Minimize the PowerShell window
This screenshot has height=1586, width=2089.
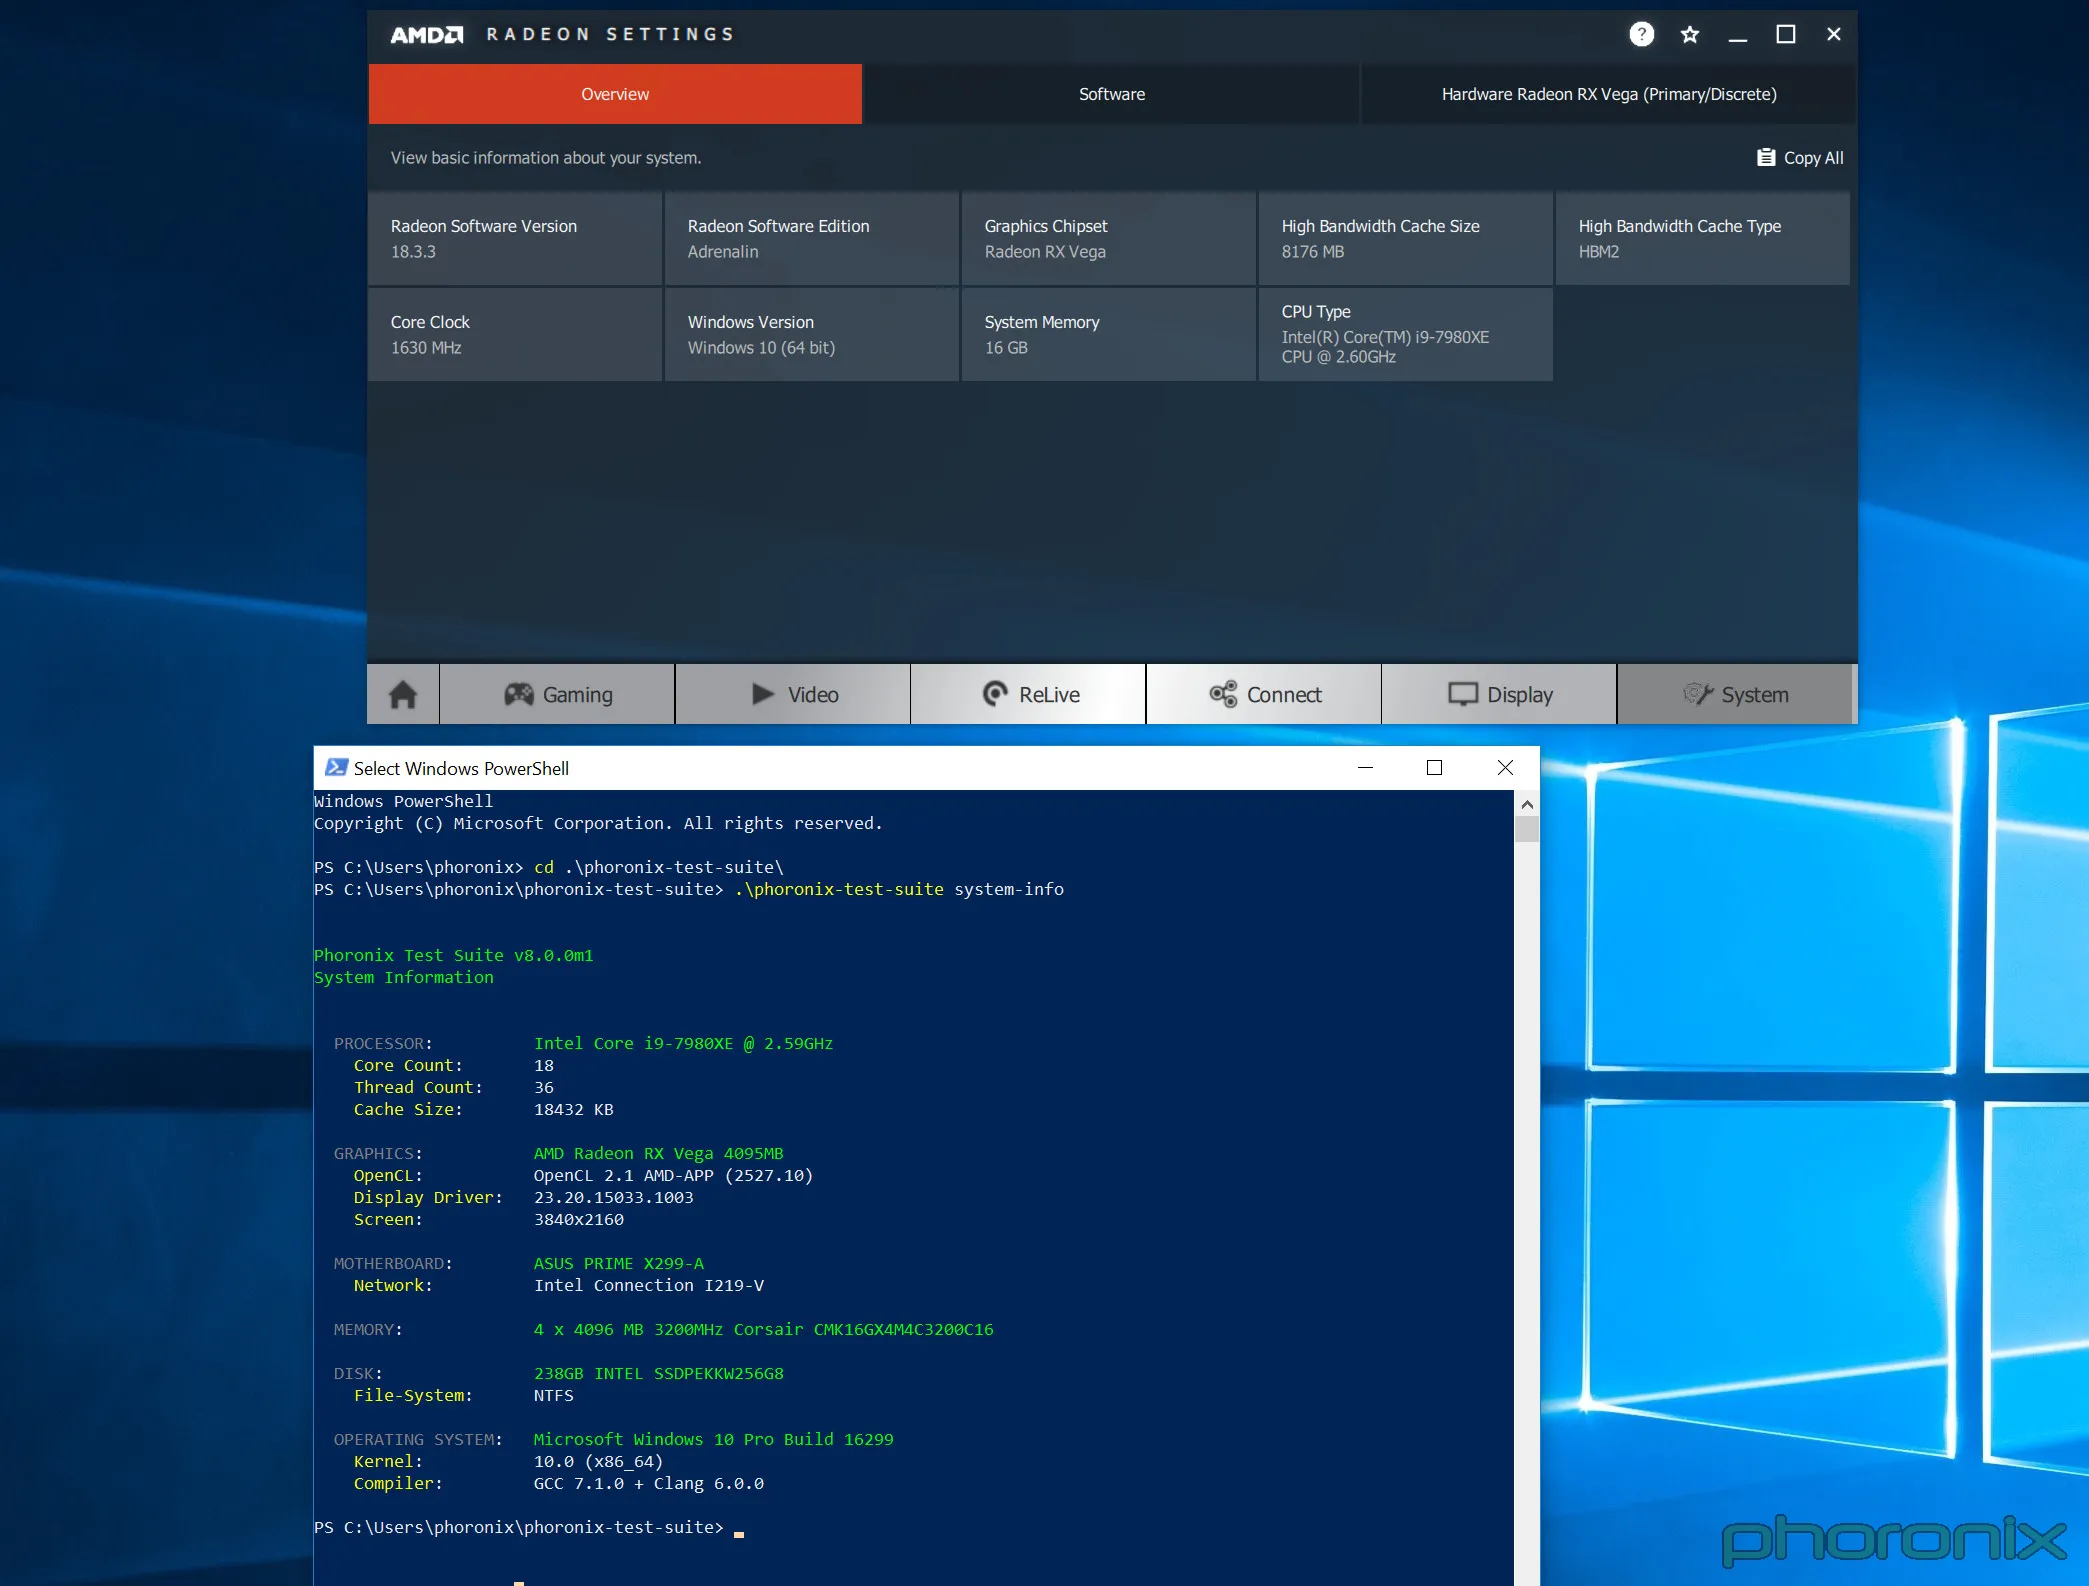coord(1365,767)
